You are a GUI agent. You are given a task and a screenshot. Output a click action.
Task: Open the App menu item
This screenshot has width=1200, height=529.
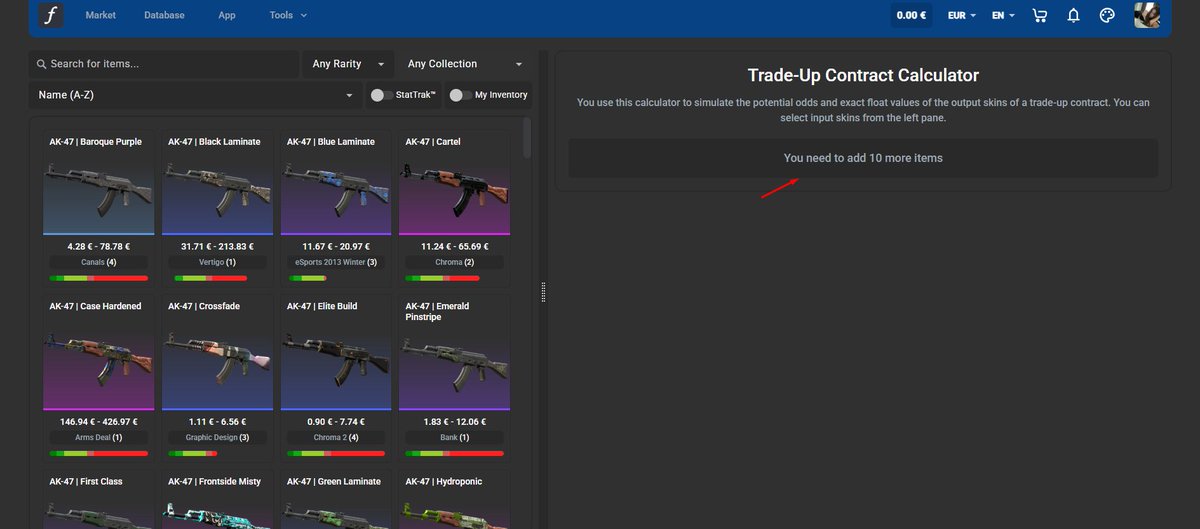tap(227, 15)
